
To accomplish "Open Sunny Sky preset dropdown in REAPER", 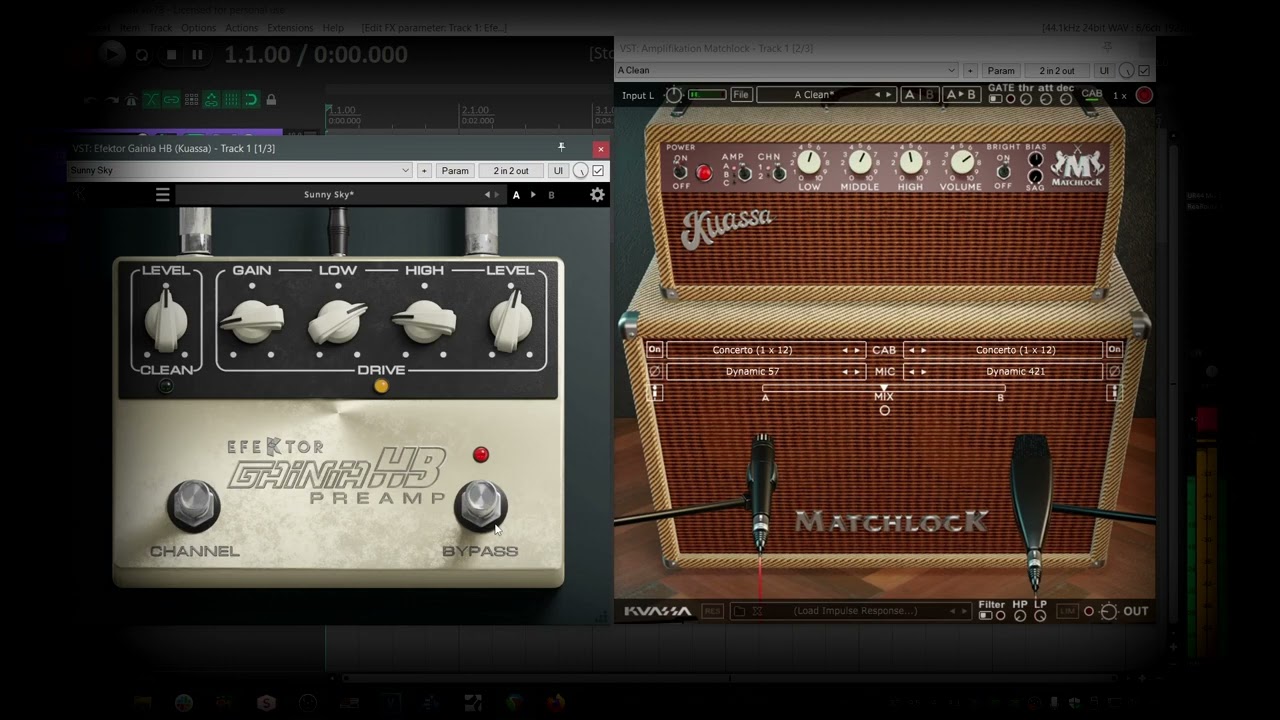I will (x=240, y=171).
